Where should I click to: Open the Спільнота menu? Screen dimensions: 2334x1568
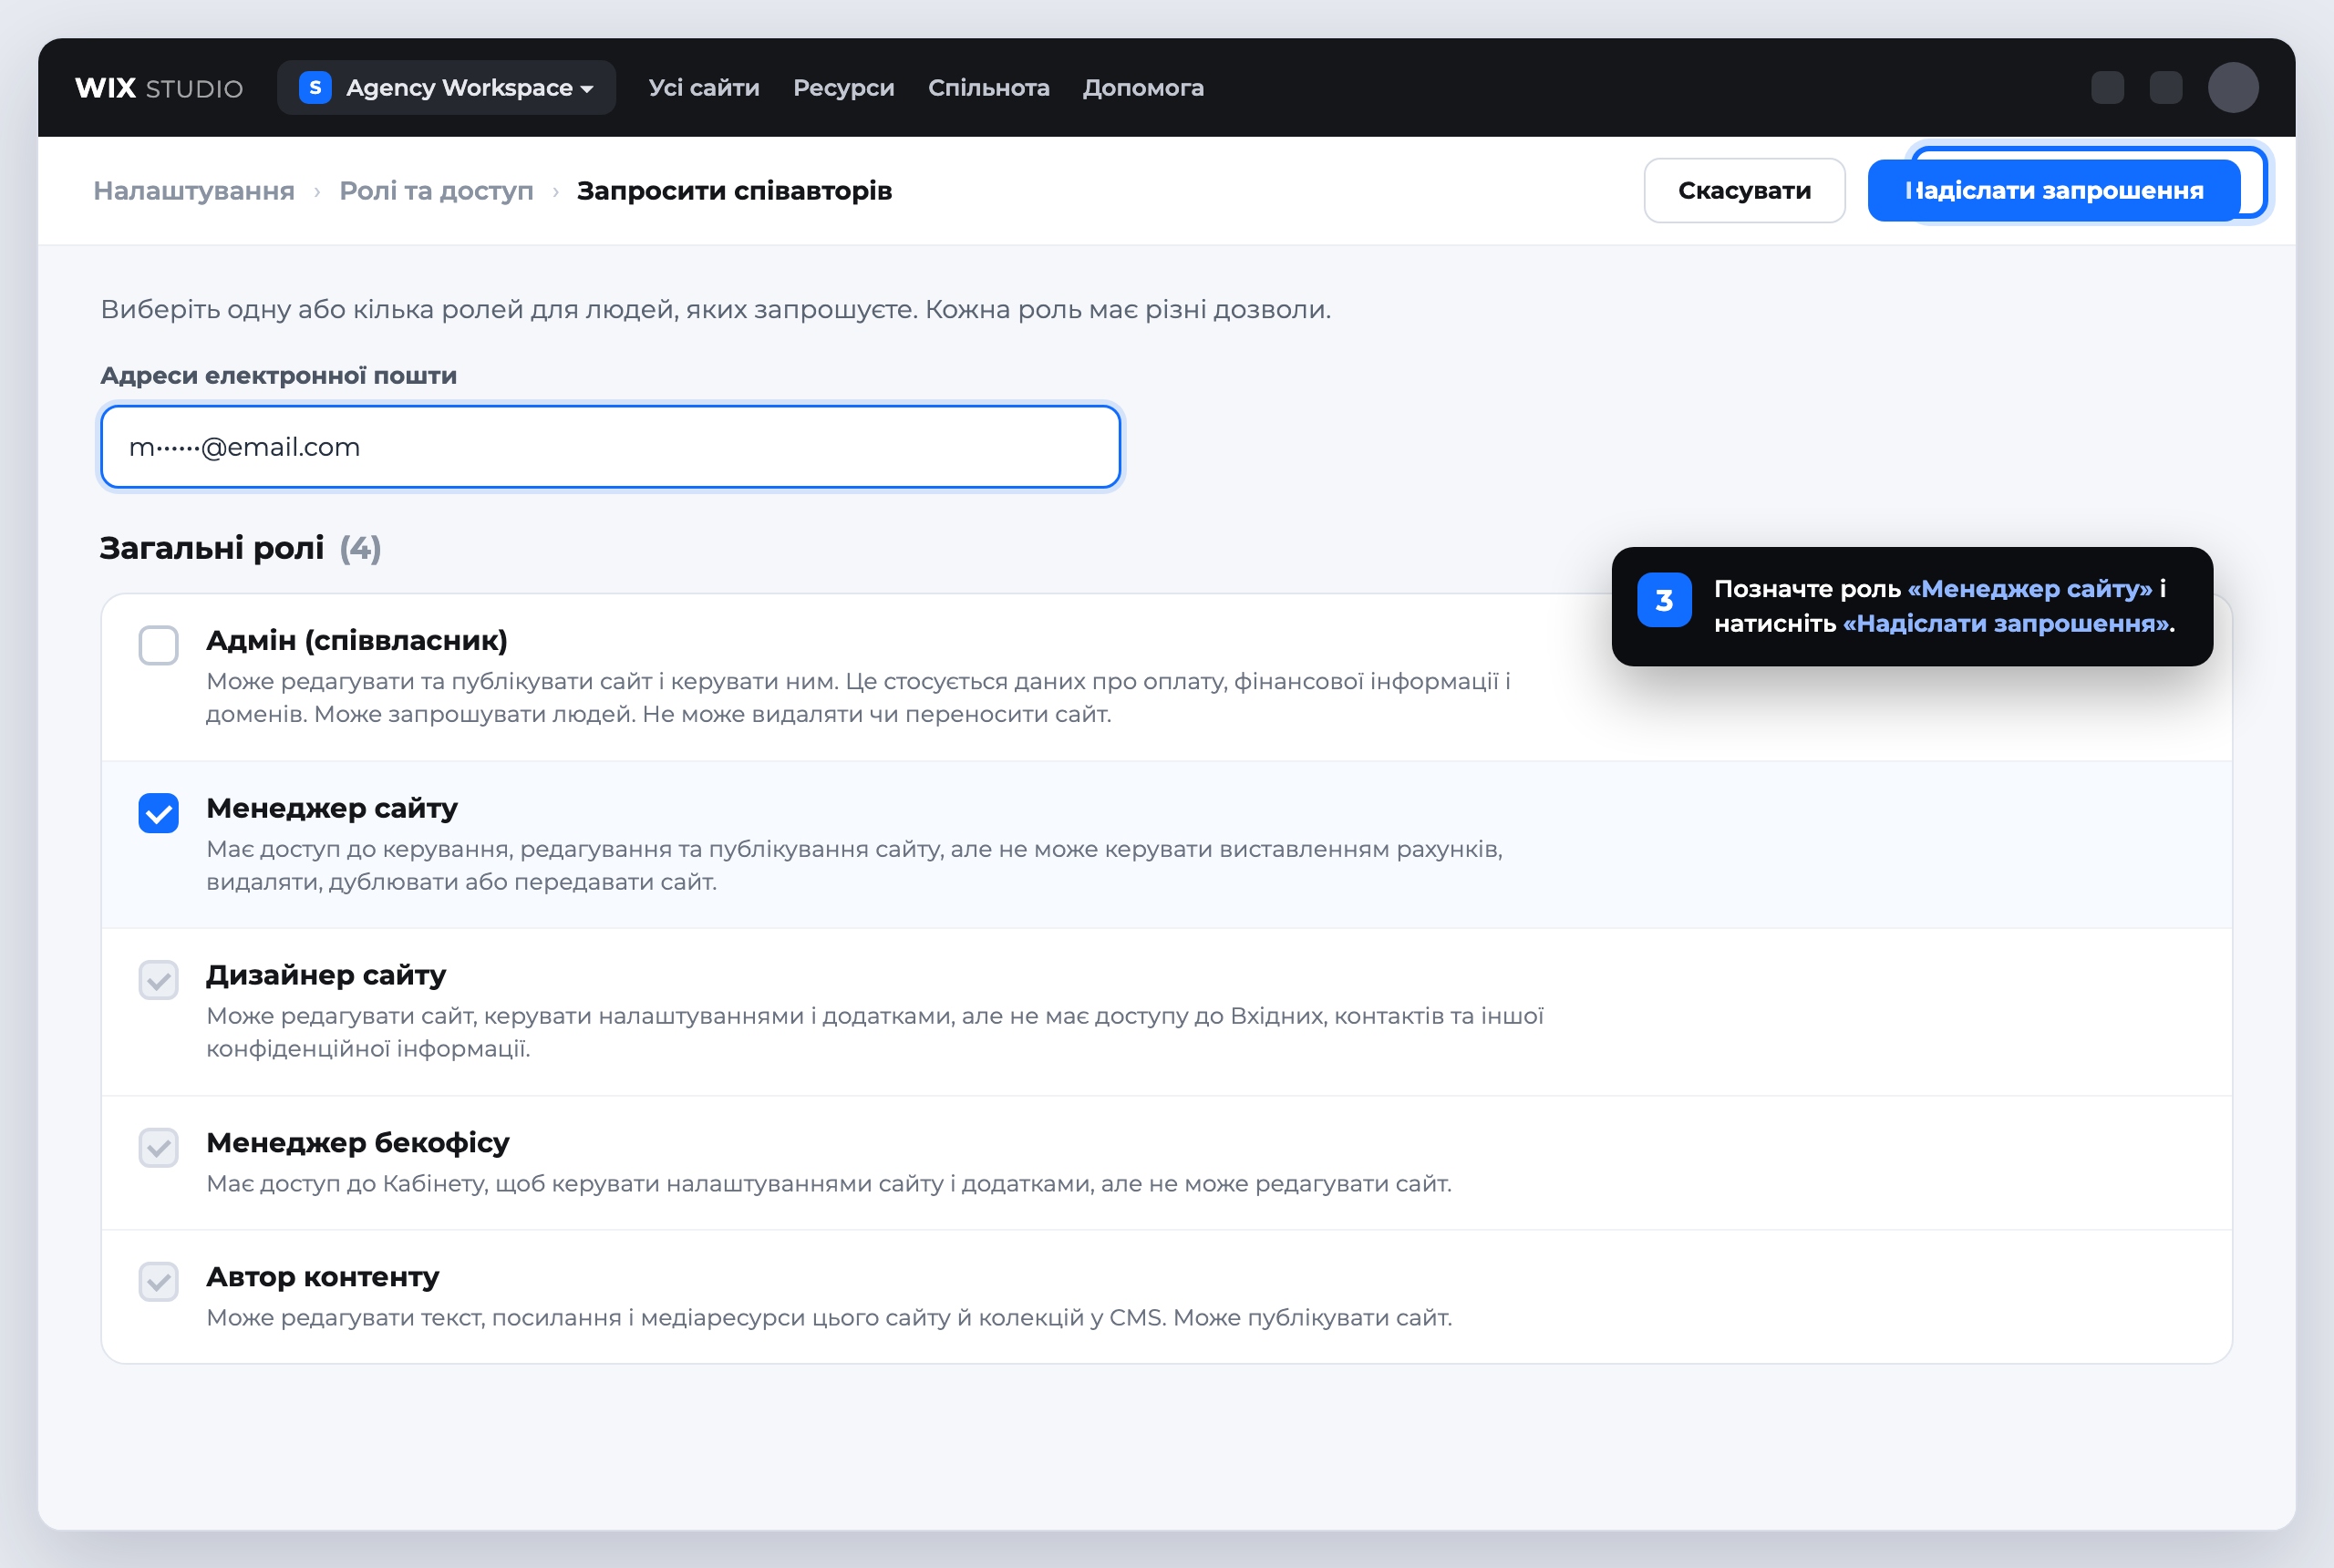[x=988, y=88]
